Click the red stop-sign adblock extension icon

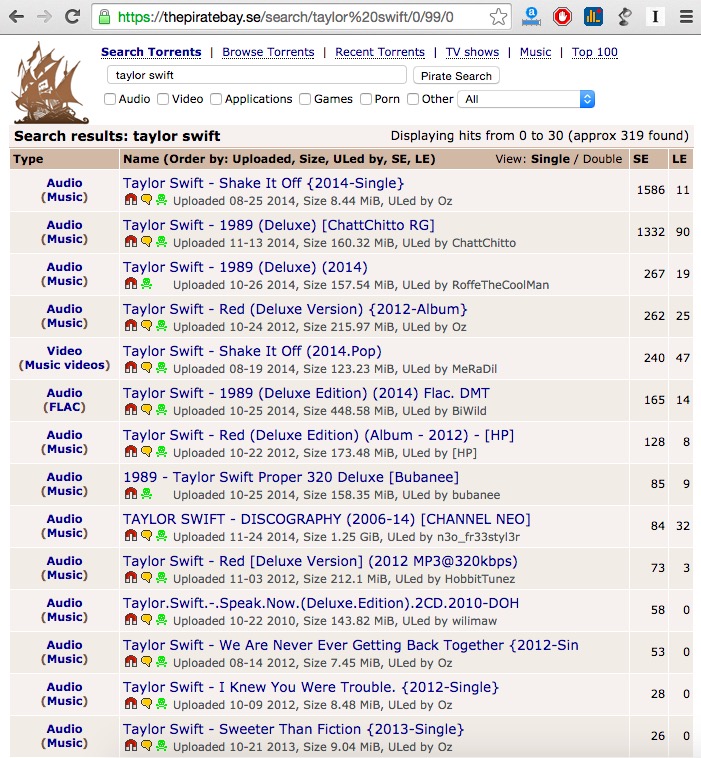(562, 16)
